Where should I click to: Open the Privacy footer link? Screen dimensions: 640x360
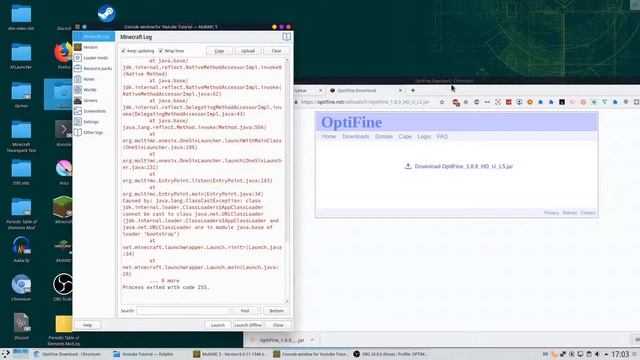pyautogui.click(x=551, y=213)
